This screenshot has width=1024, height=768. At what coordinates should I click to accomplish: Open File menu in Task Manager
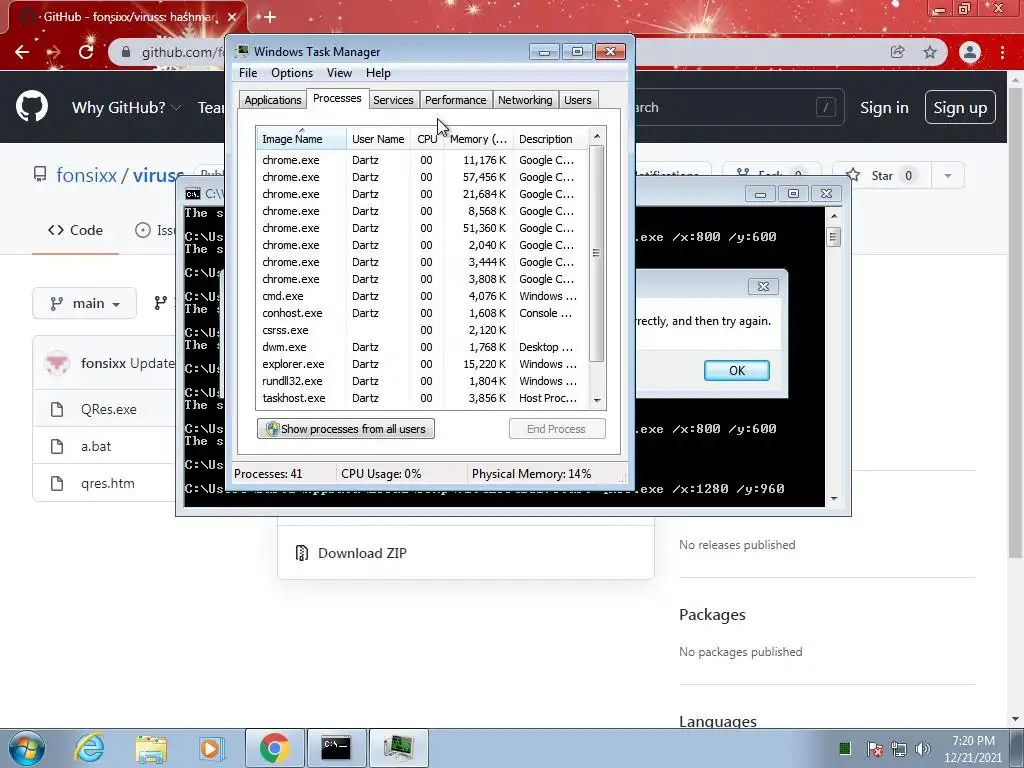pyautogui.click(x=248, y=72)
